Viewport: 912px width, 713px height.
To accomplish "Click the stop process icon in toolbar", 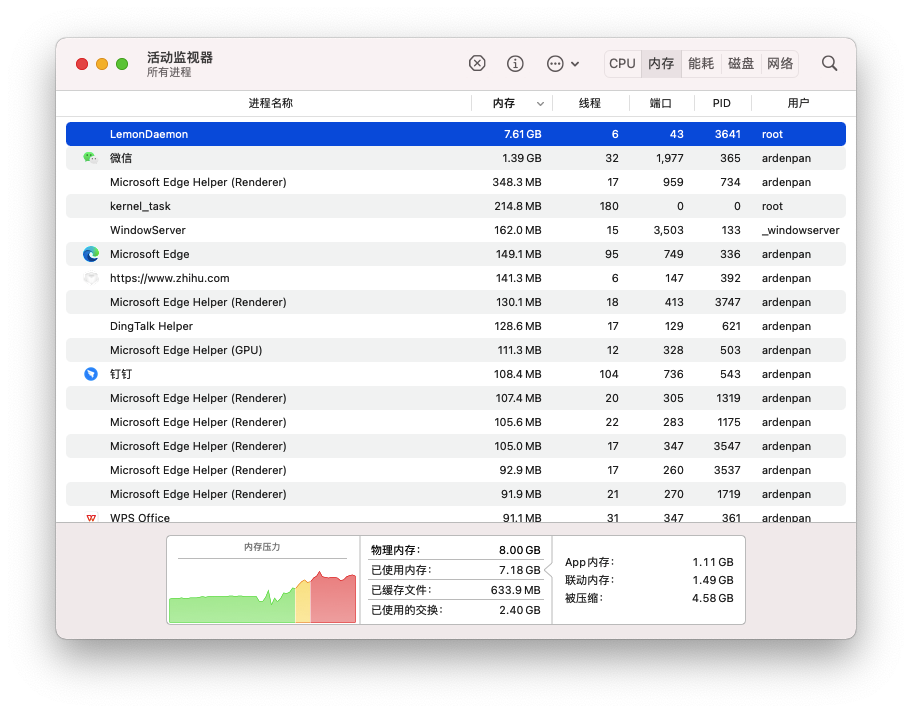I will tap(477, 63).
